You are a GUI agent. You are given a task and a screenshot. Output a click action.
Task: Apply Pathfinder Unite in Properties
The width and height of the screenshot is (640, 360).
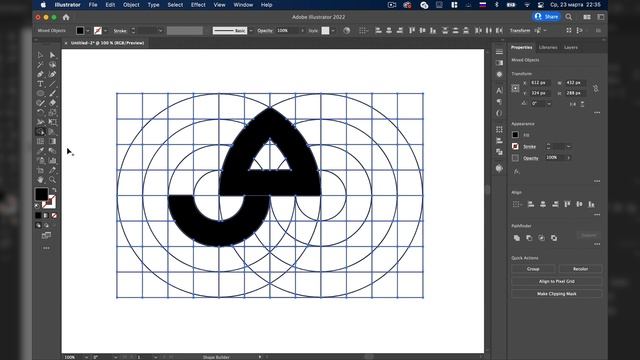click(517, 238)
